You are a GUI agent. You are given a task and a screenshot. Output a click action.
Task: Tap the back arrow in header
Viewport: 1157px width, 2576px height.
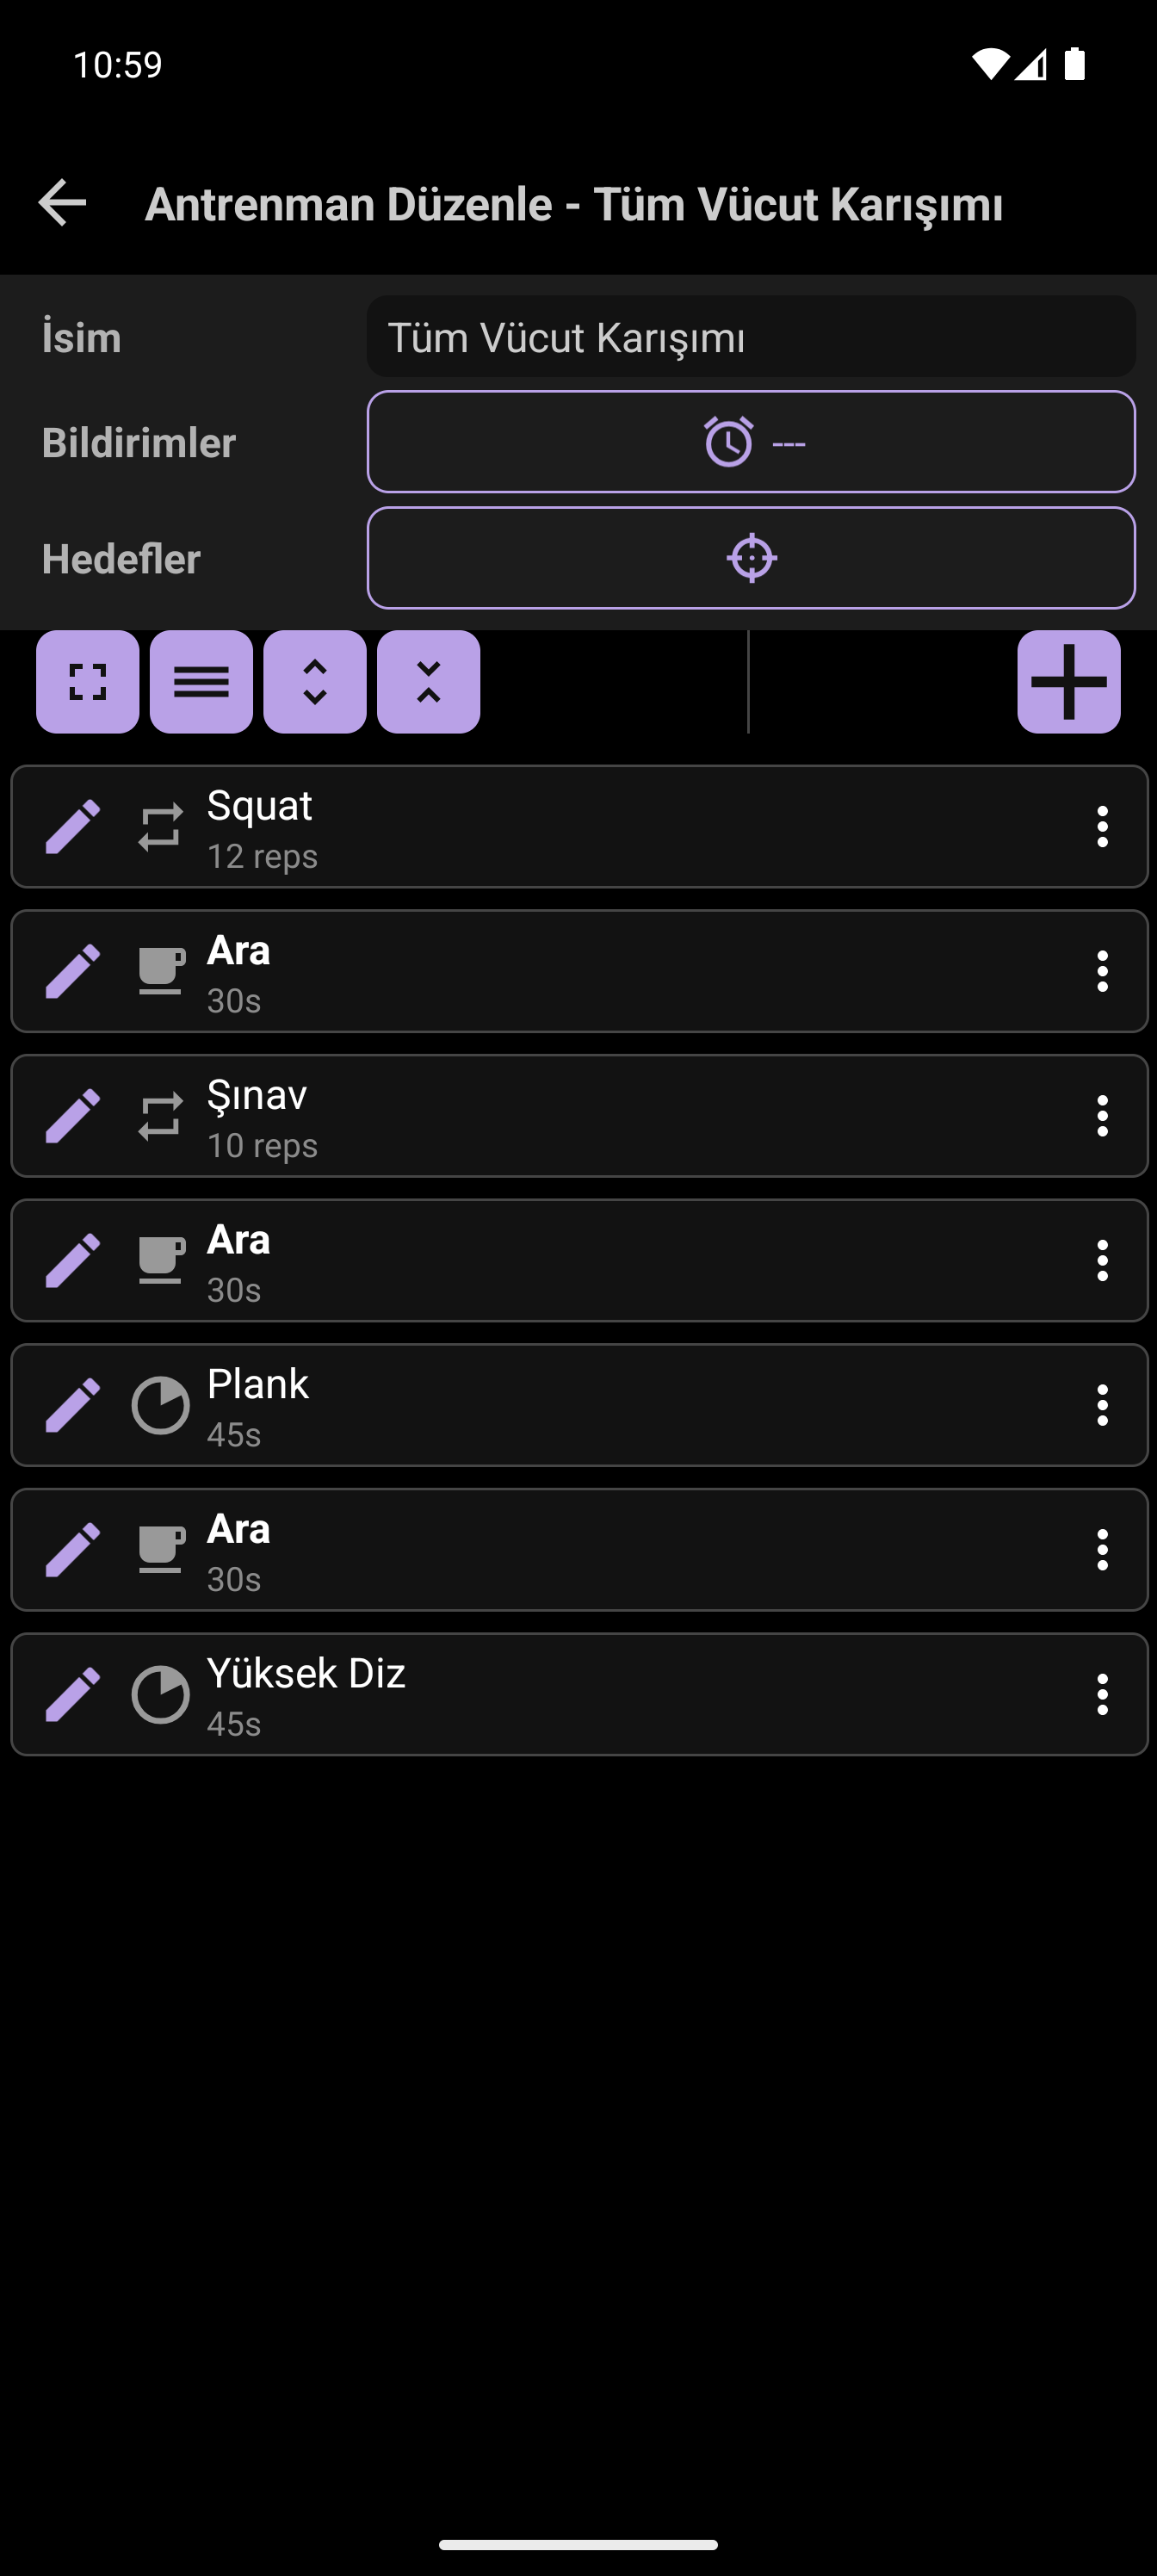(x=62, y=203)
